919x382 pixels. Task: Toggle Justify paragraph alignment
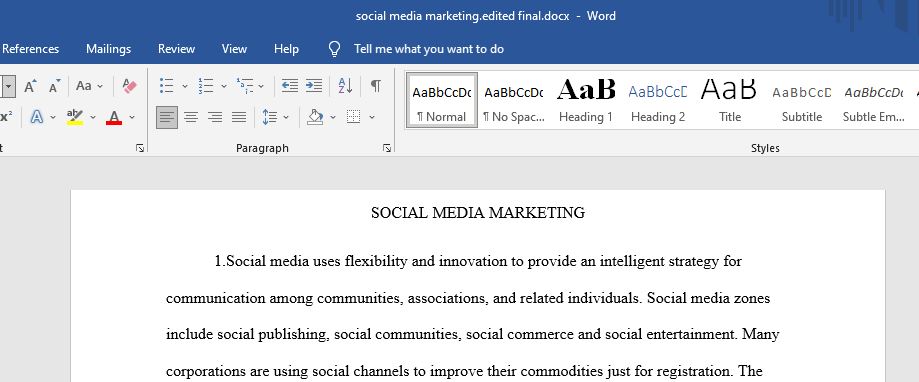[239, 118]
